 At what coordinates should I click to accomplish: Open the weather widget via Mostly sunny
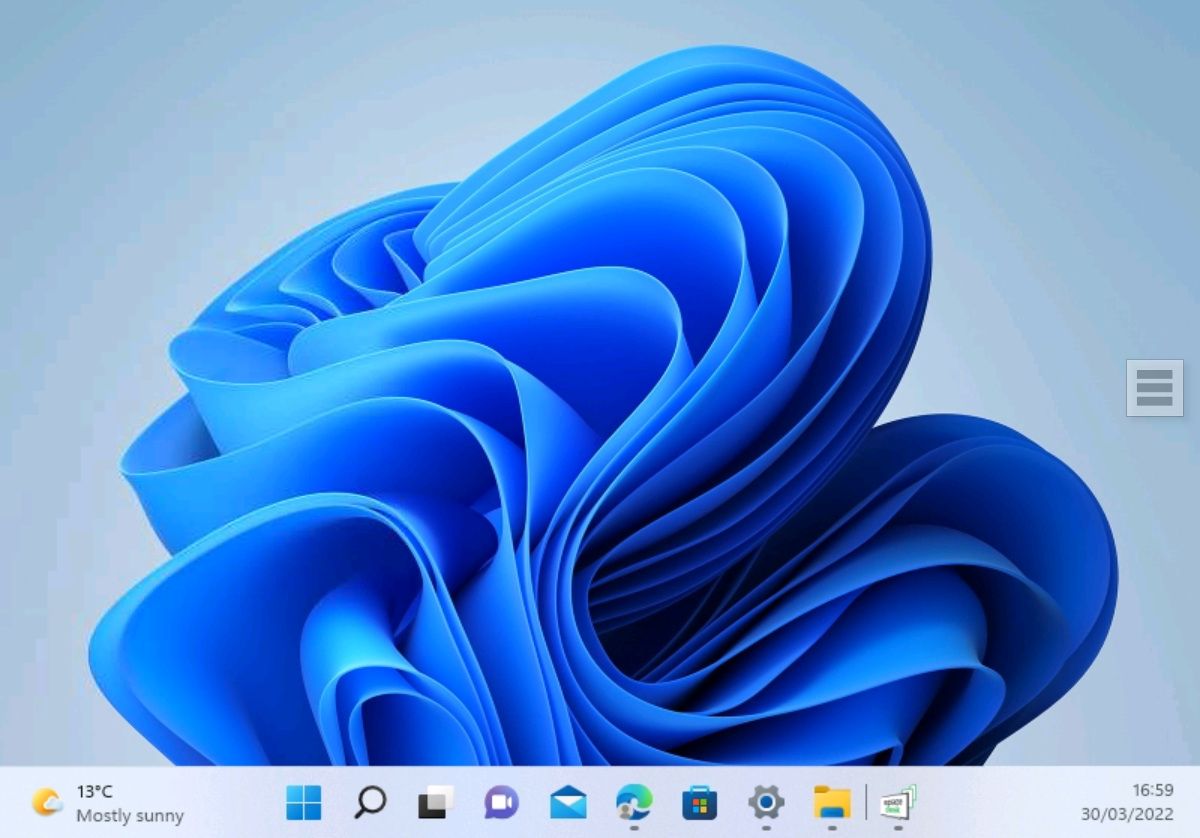(131, 817)
